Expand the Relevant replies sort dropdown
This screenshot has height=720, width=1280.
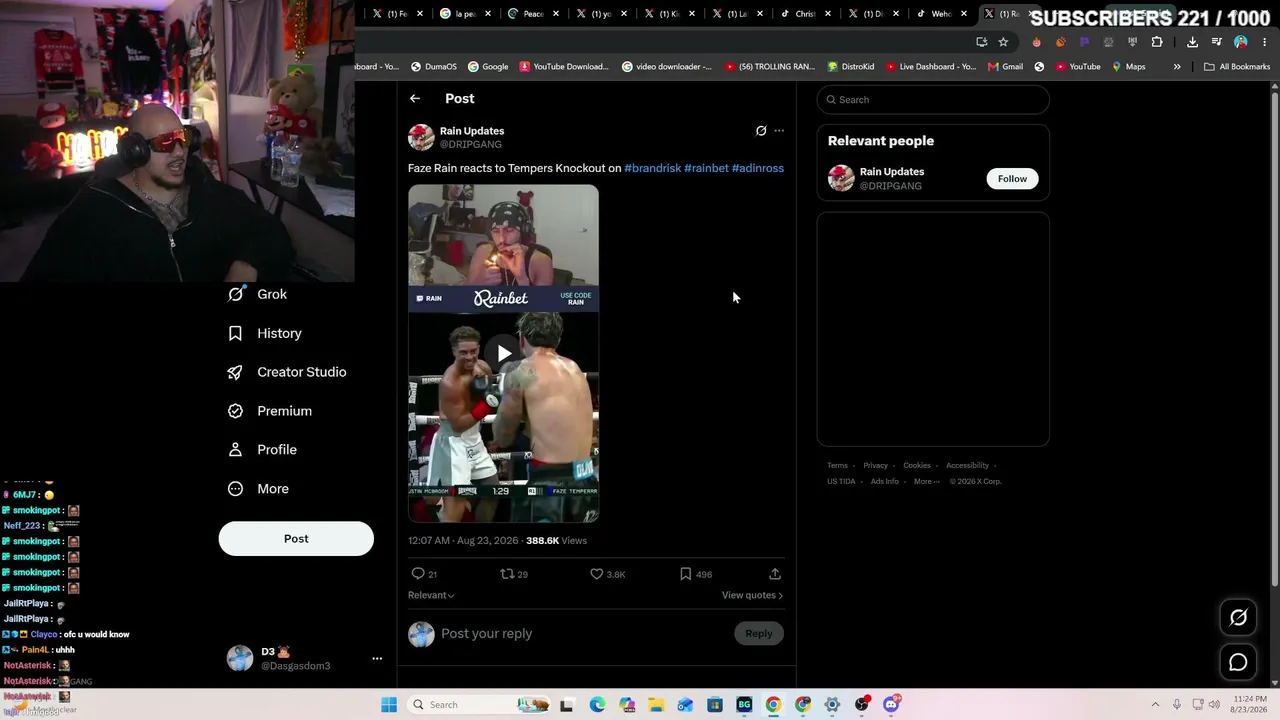coord(431,595)
